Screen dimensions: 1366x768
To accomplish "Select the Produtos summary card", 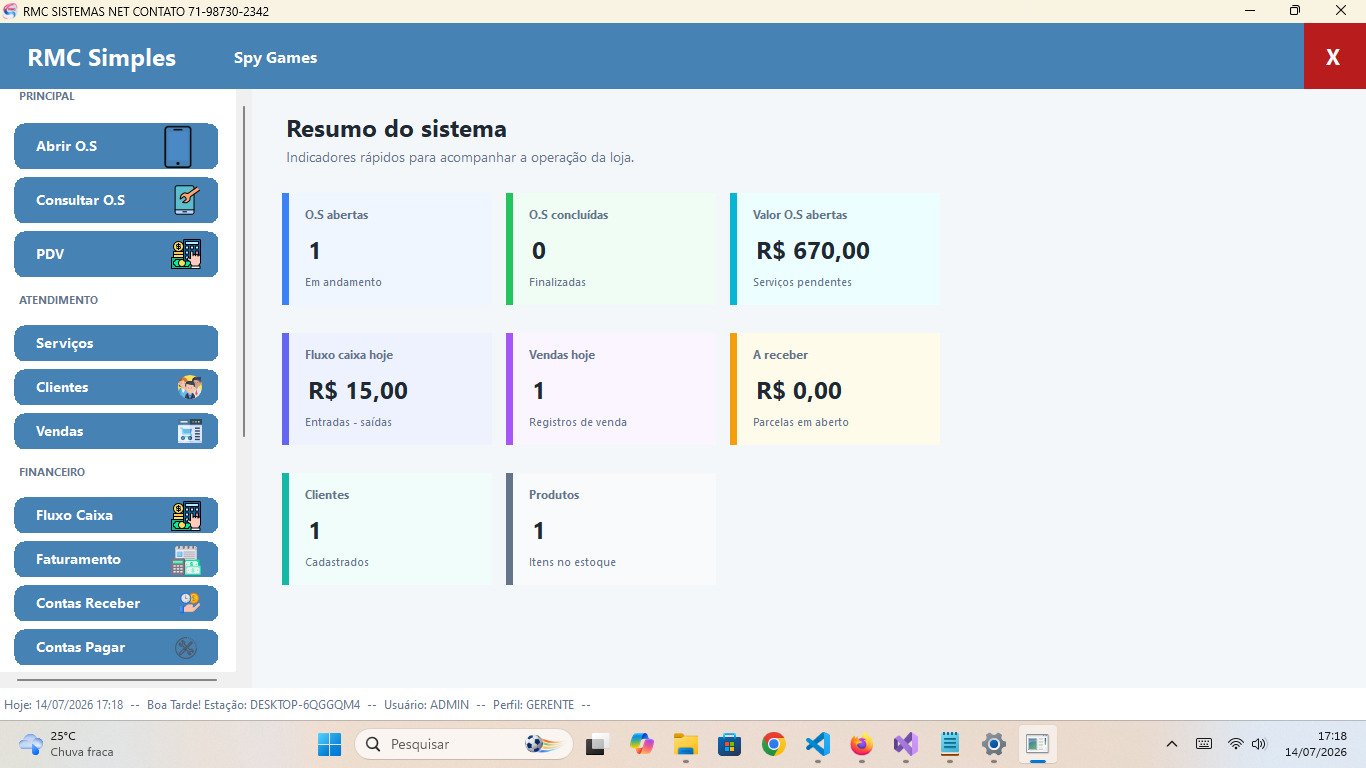I will pos(611,529).
